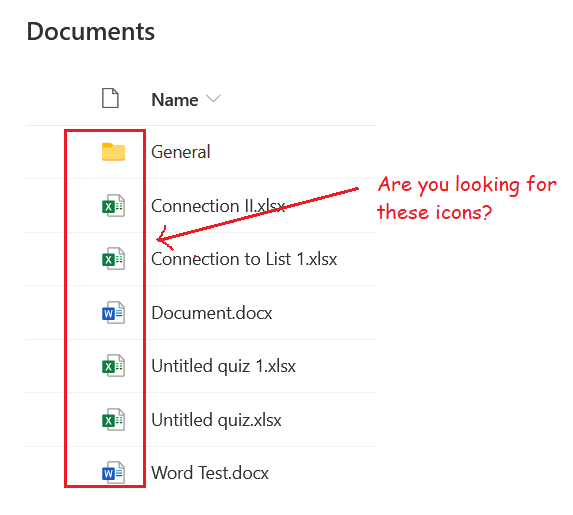Viewport: 573px width, 515px height.
Task: Open the file Word Test.docx
Action: coord(210,473)
